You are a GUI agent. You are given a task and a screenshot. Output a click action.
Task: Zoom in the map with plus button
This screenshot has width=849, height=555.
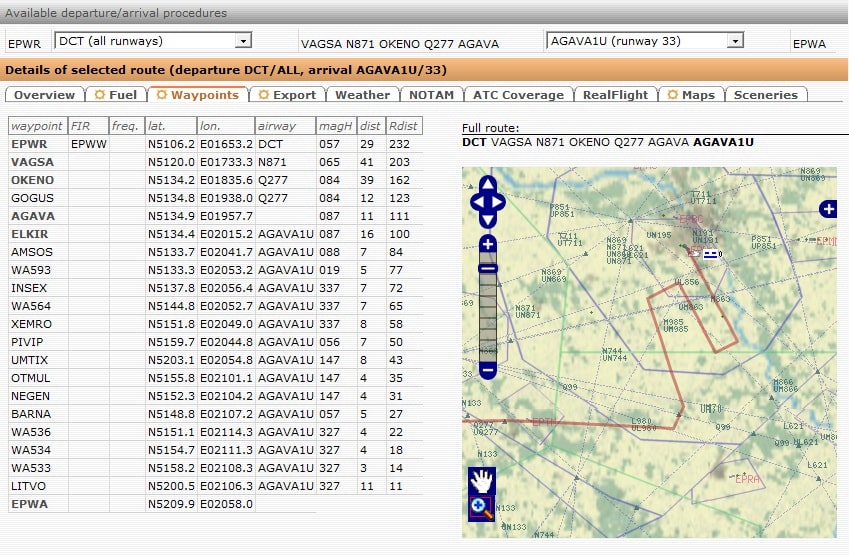(x=488, y=245)
